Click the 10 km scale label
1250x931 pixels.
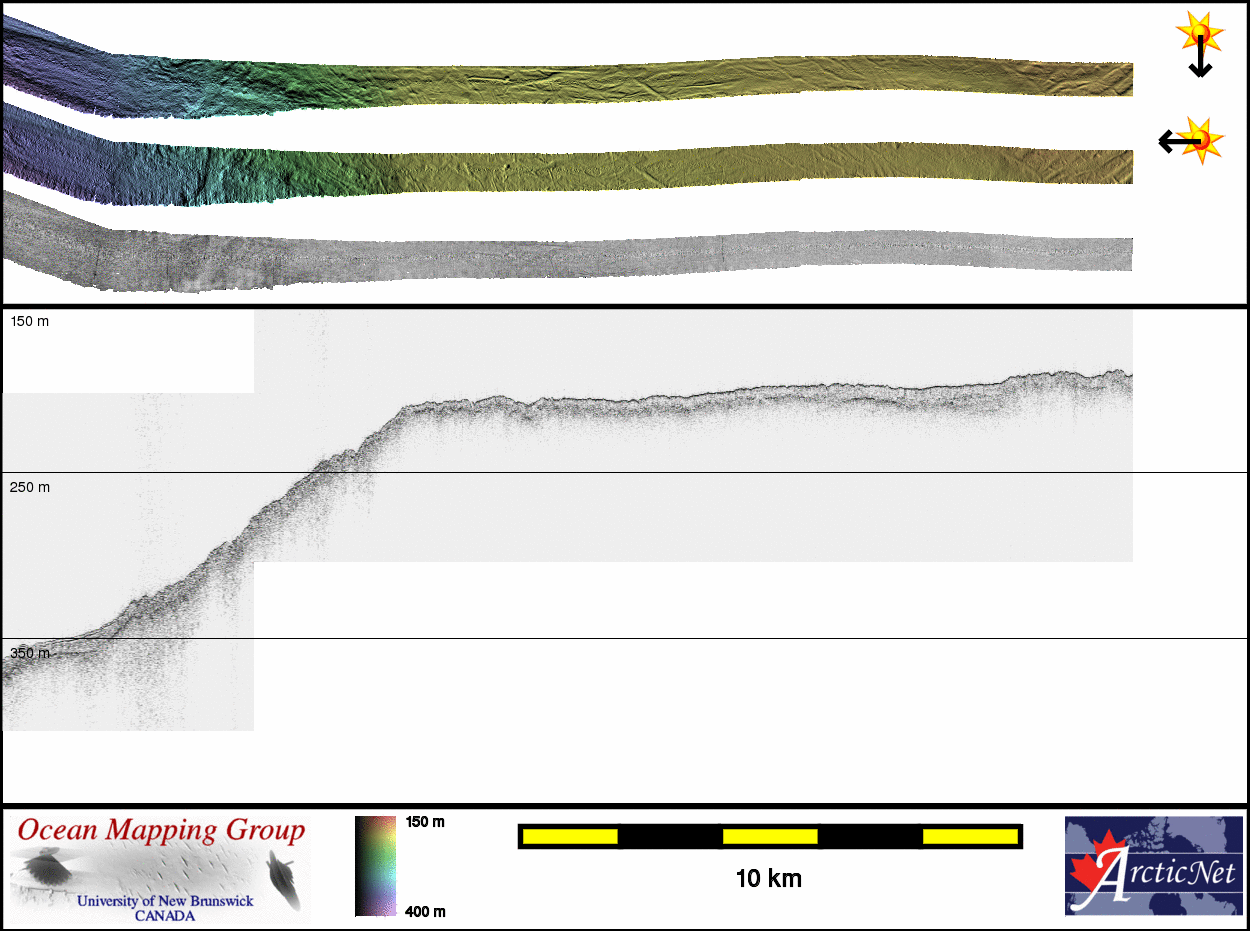tap(768, 879)
